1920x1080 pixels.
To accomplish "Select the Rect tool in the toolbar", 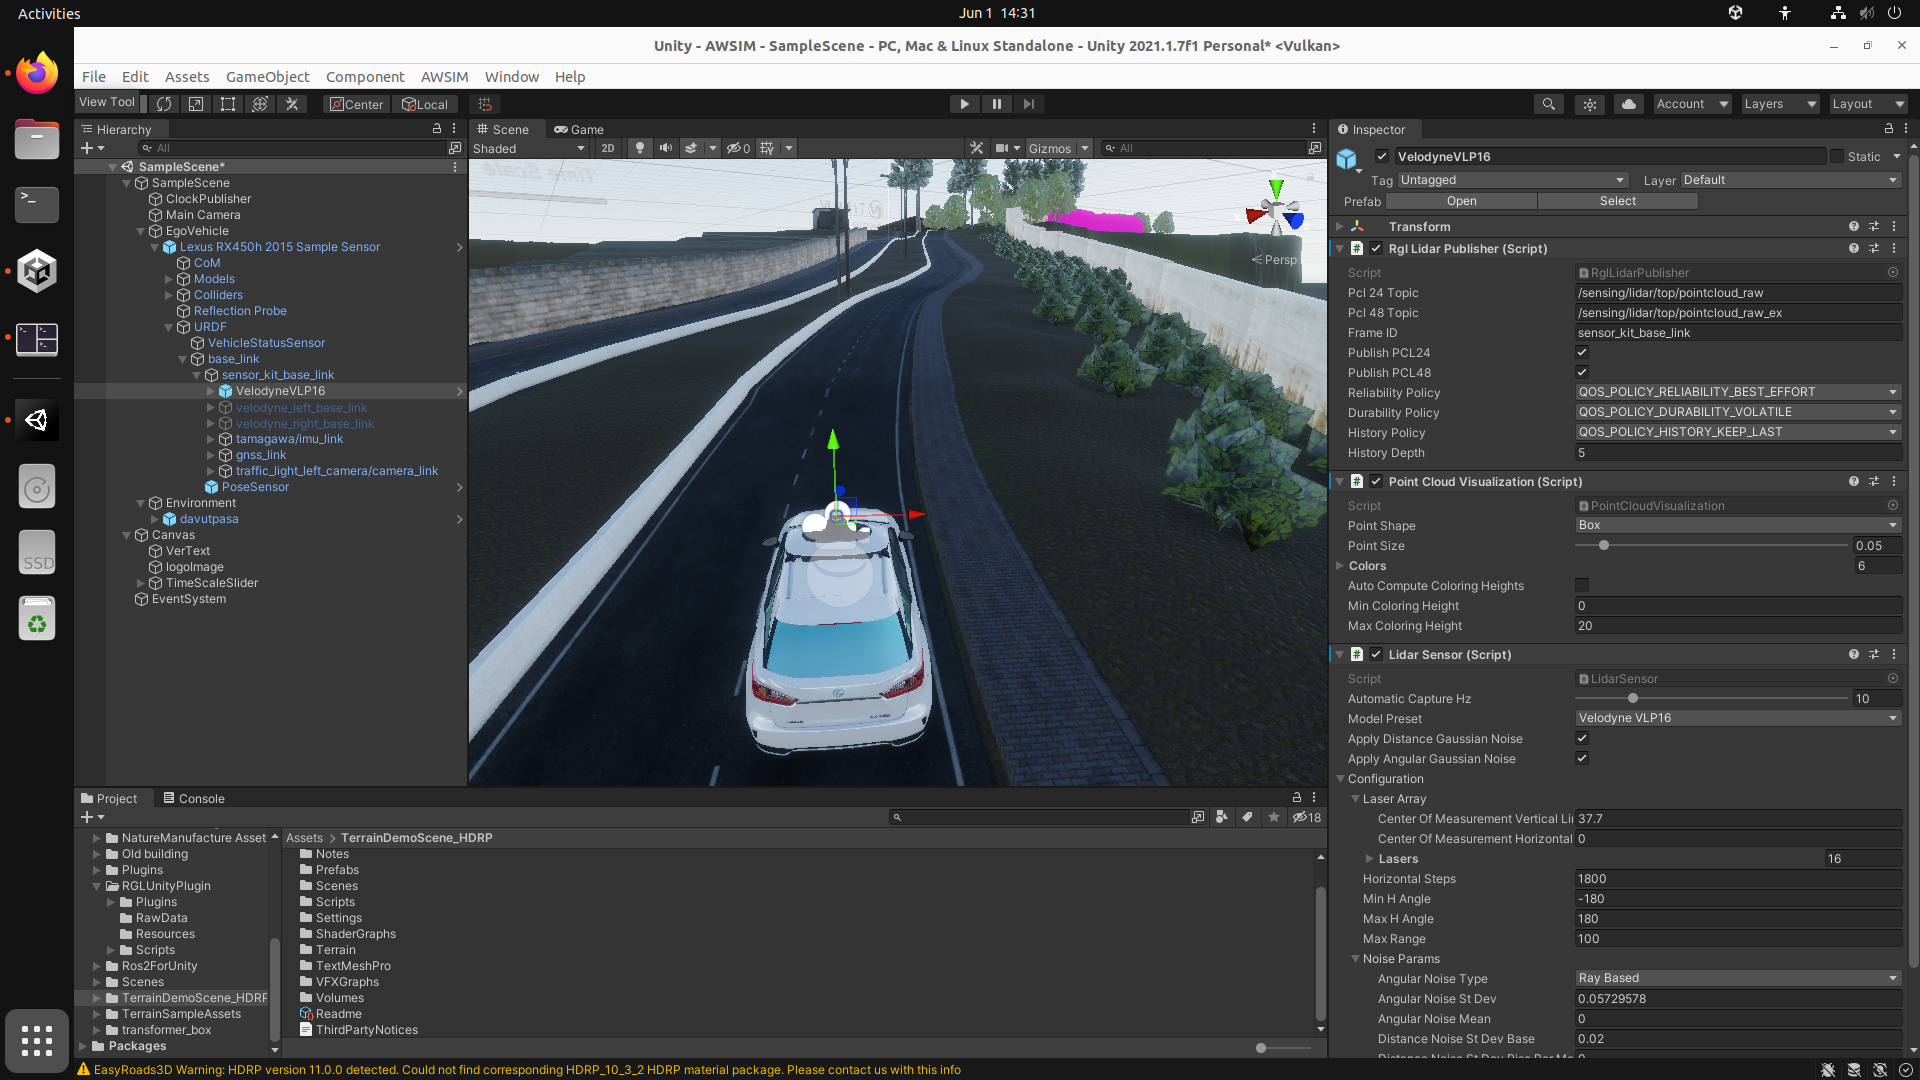I will click(x=227, y=104).
